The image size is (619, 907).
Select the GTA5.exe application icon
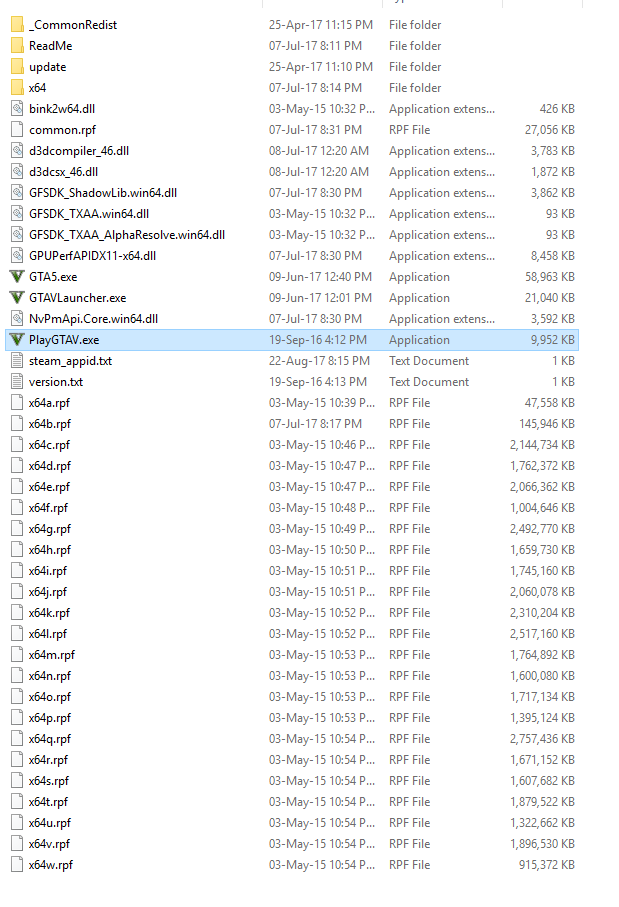[17, 276]
